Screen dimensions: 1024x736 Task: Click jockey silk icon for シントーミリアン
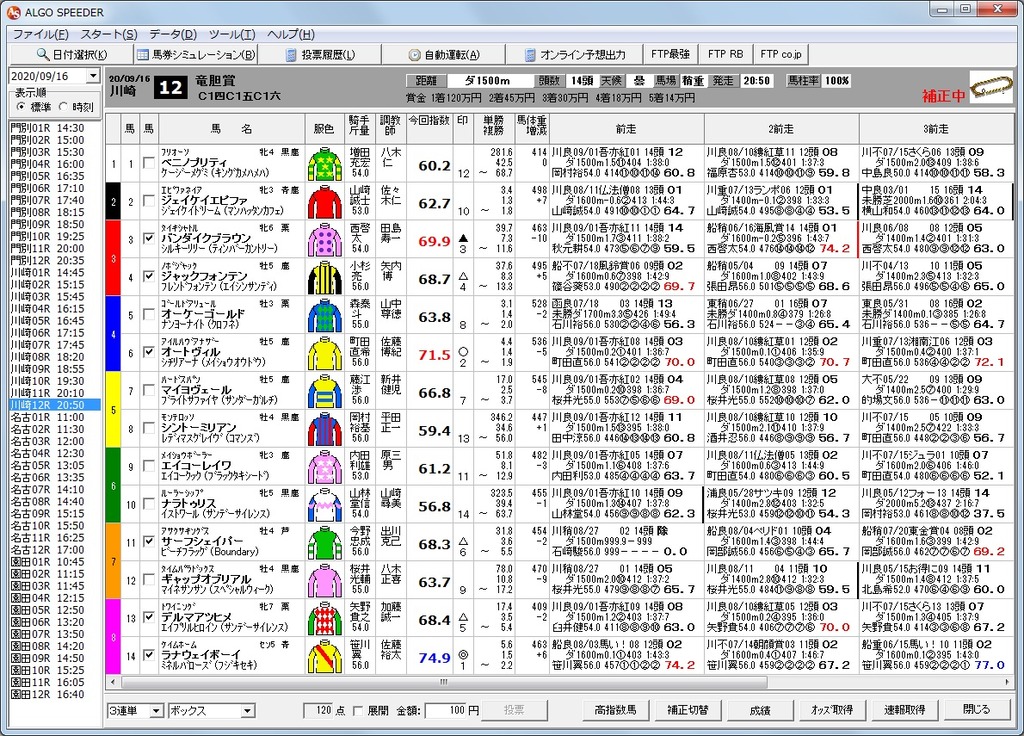click(325, 429)
